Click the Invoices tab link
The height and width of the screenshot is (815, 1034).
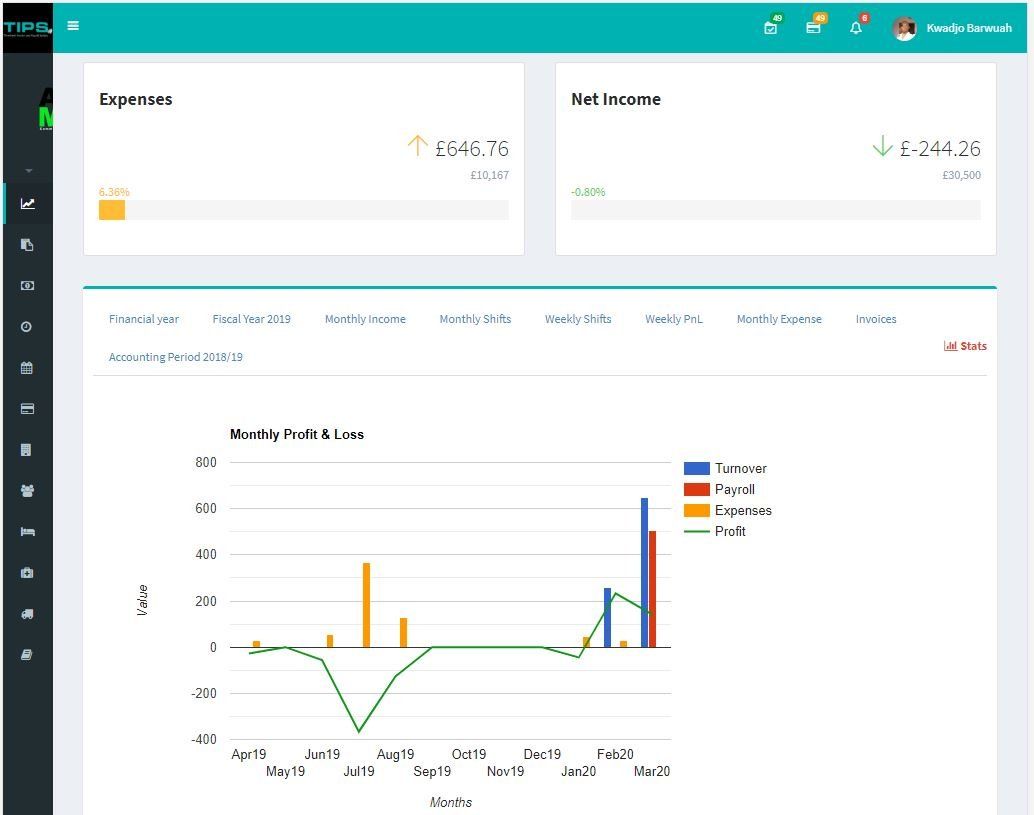[x=875, y=319]
